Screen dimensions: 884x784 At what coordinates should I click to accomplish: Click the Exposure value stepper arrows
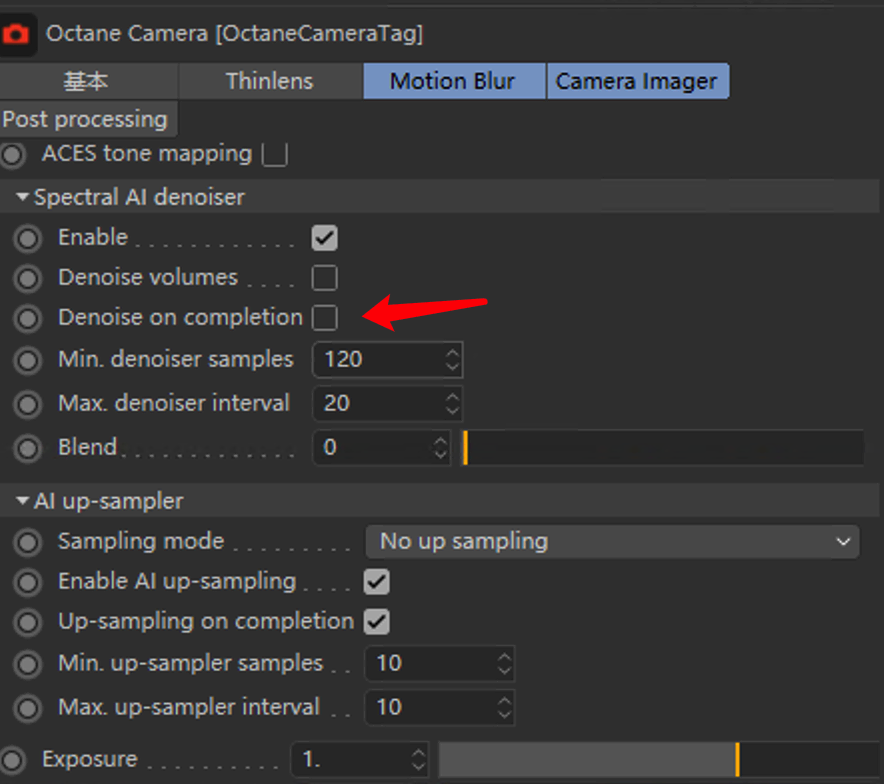[x=418, y=759]
